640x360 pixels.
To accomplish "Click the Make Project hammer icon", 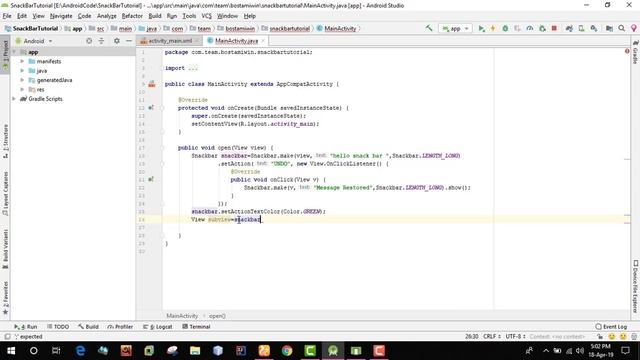I will pyautogui.click(x=429, y=28).
